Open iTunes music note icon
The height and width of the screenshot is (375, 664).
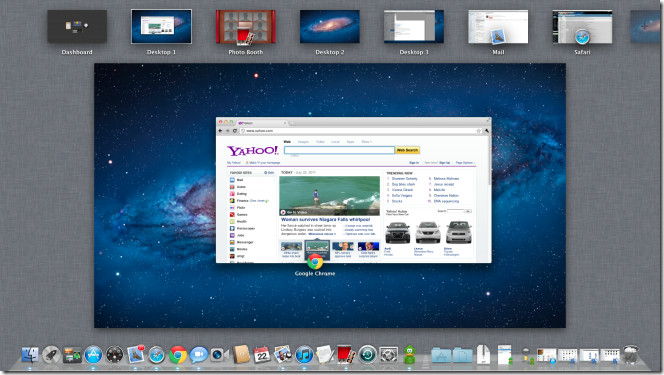click(x=304, y=355)
